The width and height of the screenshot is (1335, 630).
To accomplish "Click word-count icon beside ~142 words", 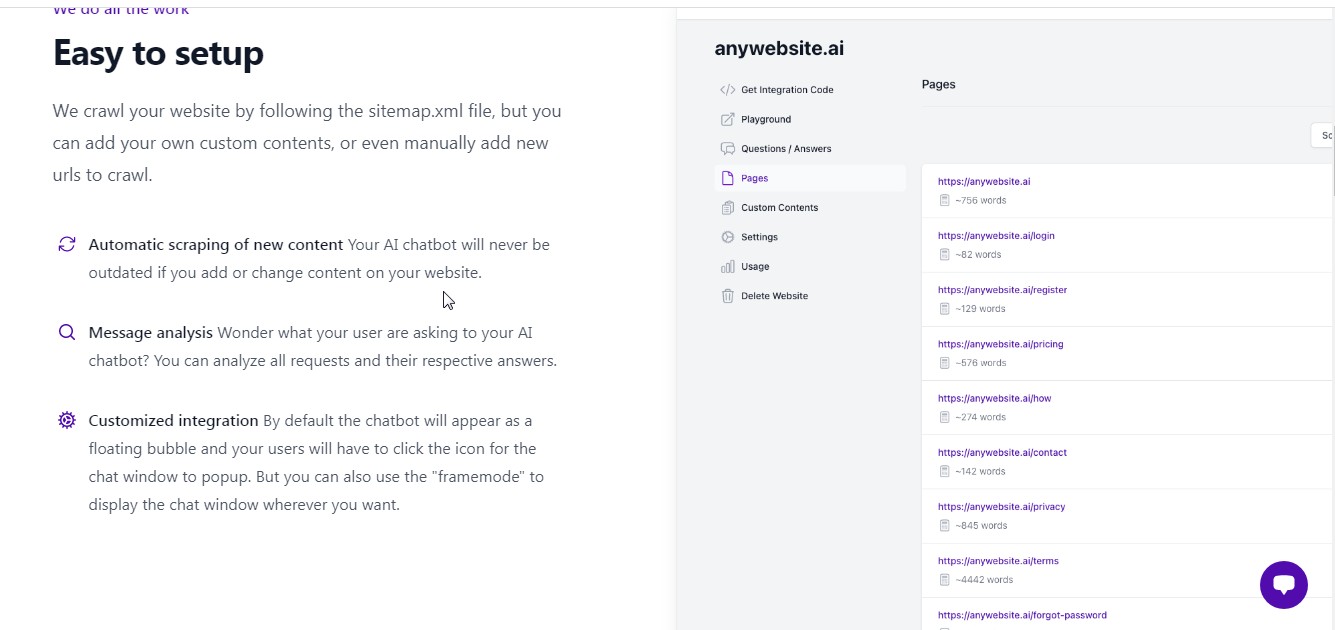I will tap(944, 471).
